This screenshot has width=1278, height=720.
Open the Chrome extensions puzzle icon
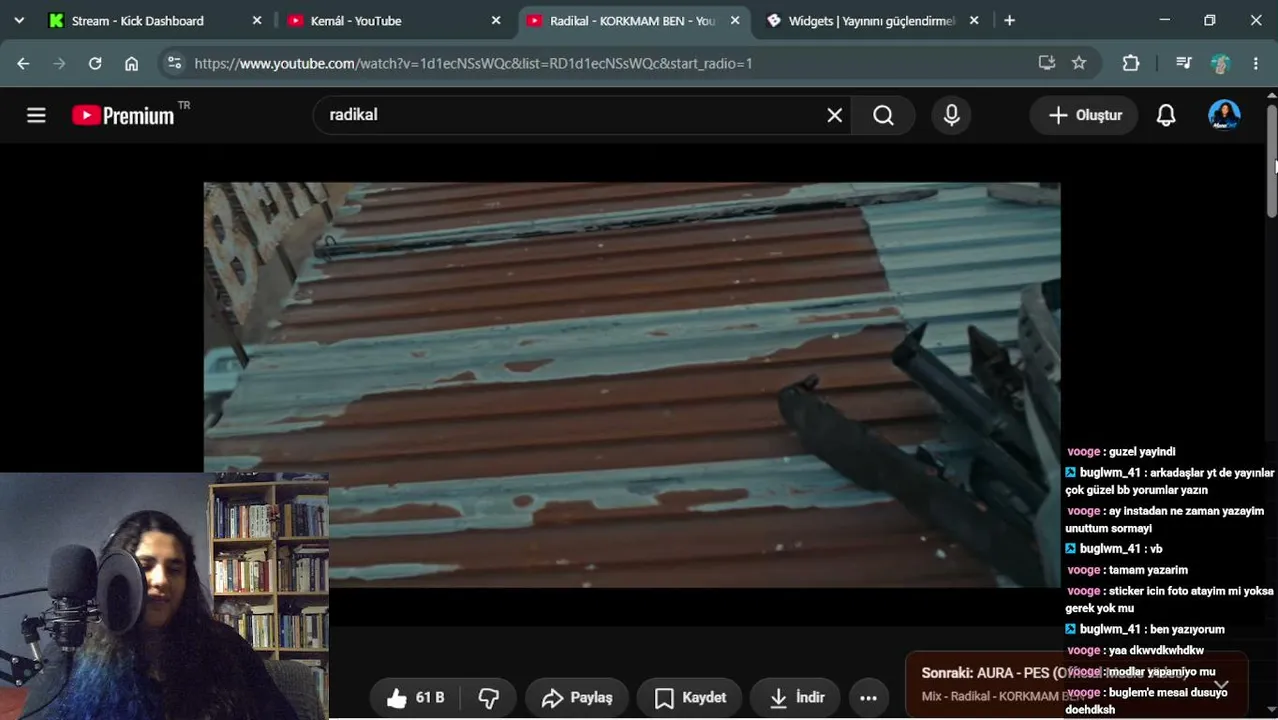[x=1131, y=63]
